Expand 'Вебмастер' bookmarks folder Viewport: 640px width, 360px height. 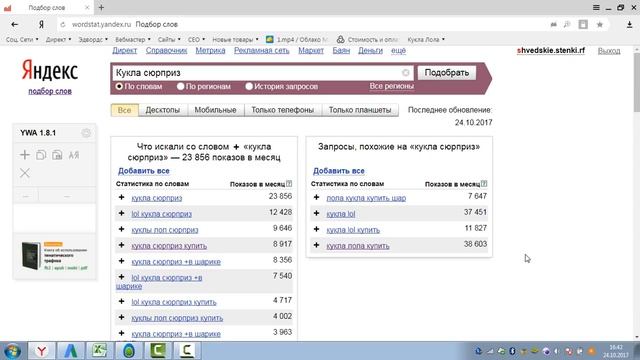[x=133, y=40]
